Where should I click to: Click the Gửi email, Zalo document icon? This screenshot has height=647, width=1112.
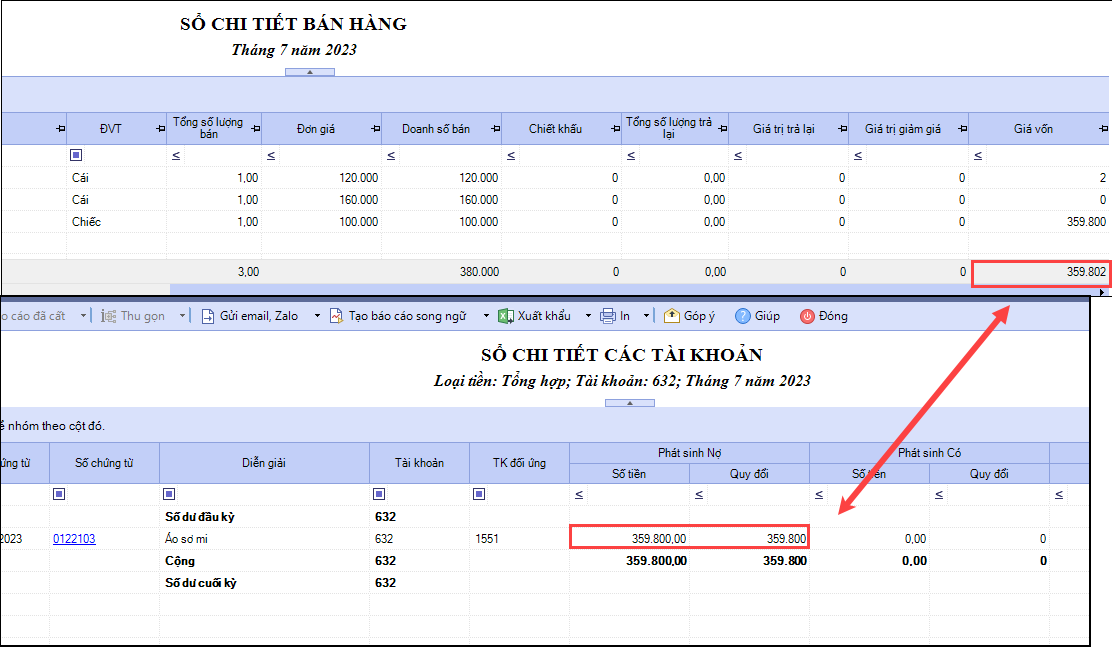(208, 316)
